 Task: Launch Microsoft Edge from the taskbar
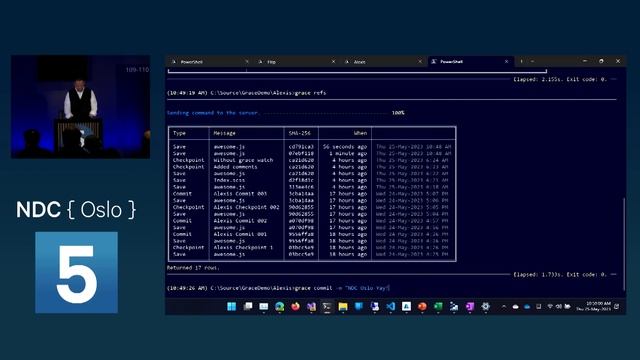point(280,307)
